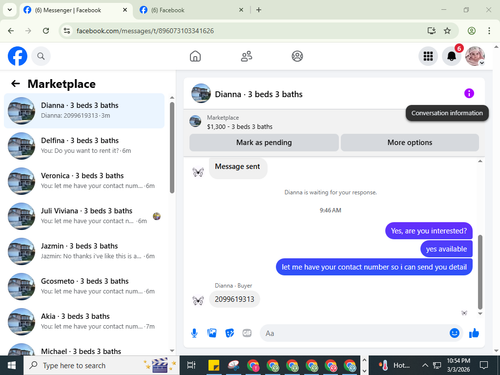This screenshot has height=375, width=500.
Task: Open Chrome three-dot menu
Action: click(489, 31)
